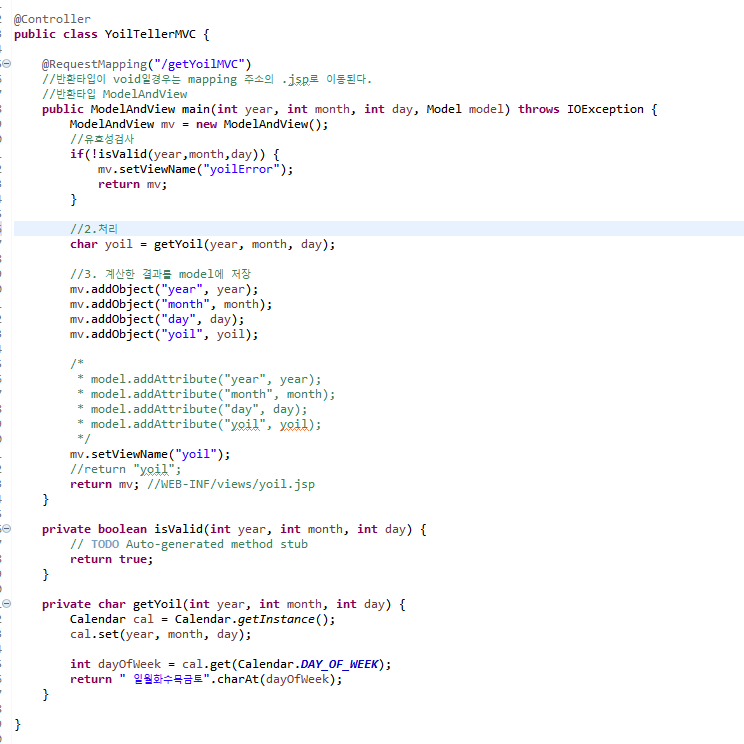Click mv.addObject("yoil", yoil) line
Screen dimensions: 744x744
pyautogui.click(x=164, y=334)
